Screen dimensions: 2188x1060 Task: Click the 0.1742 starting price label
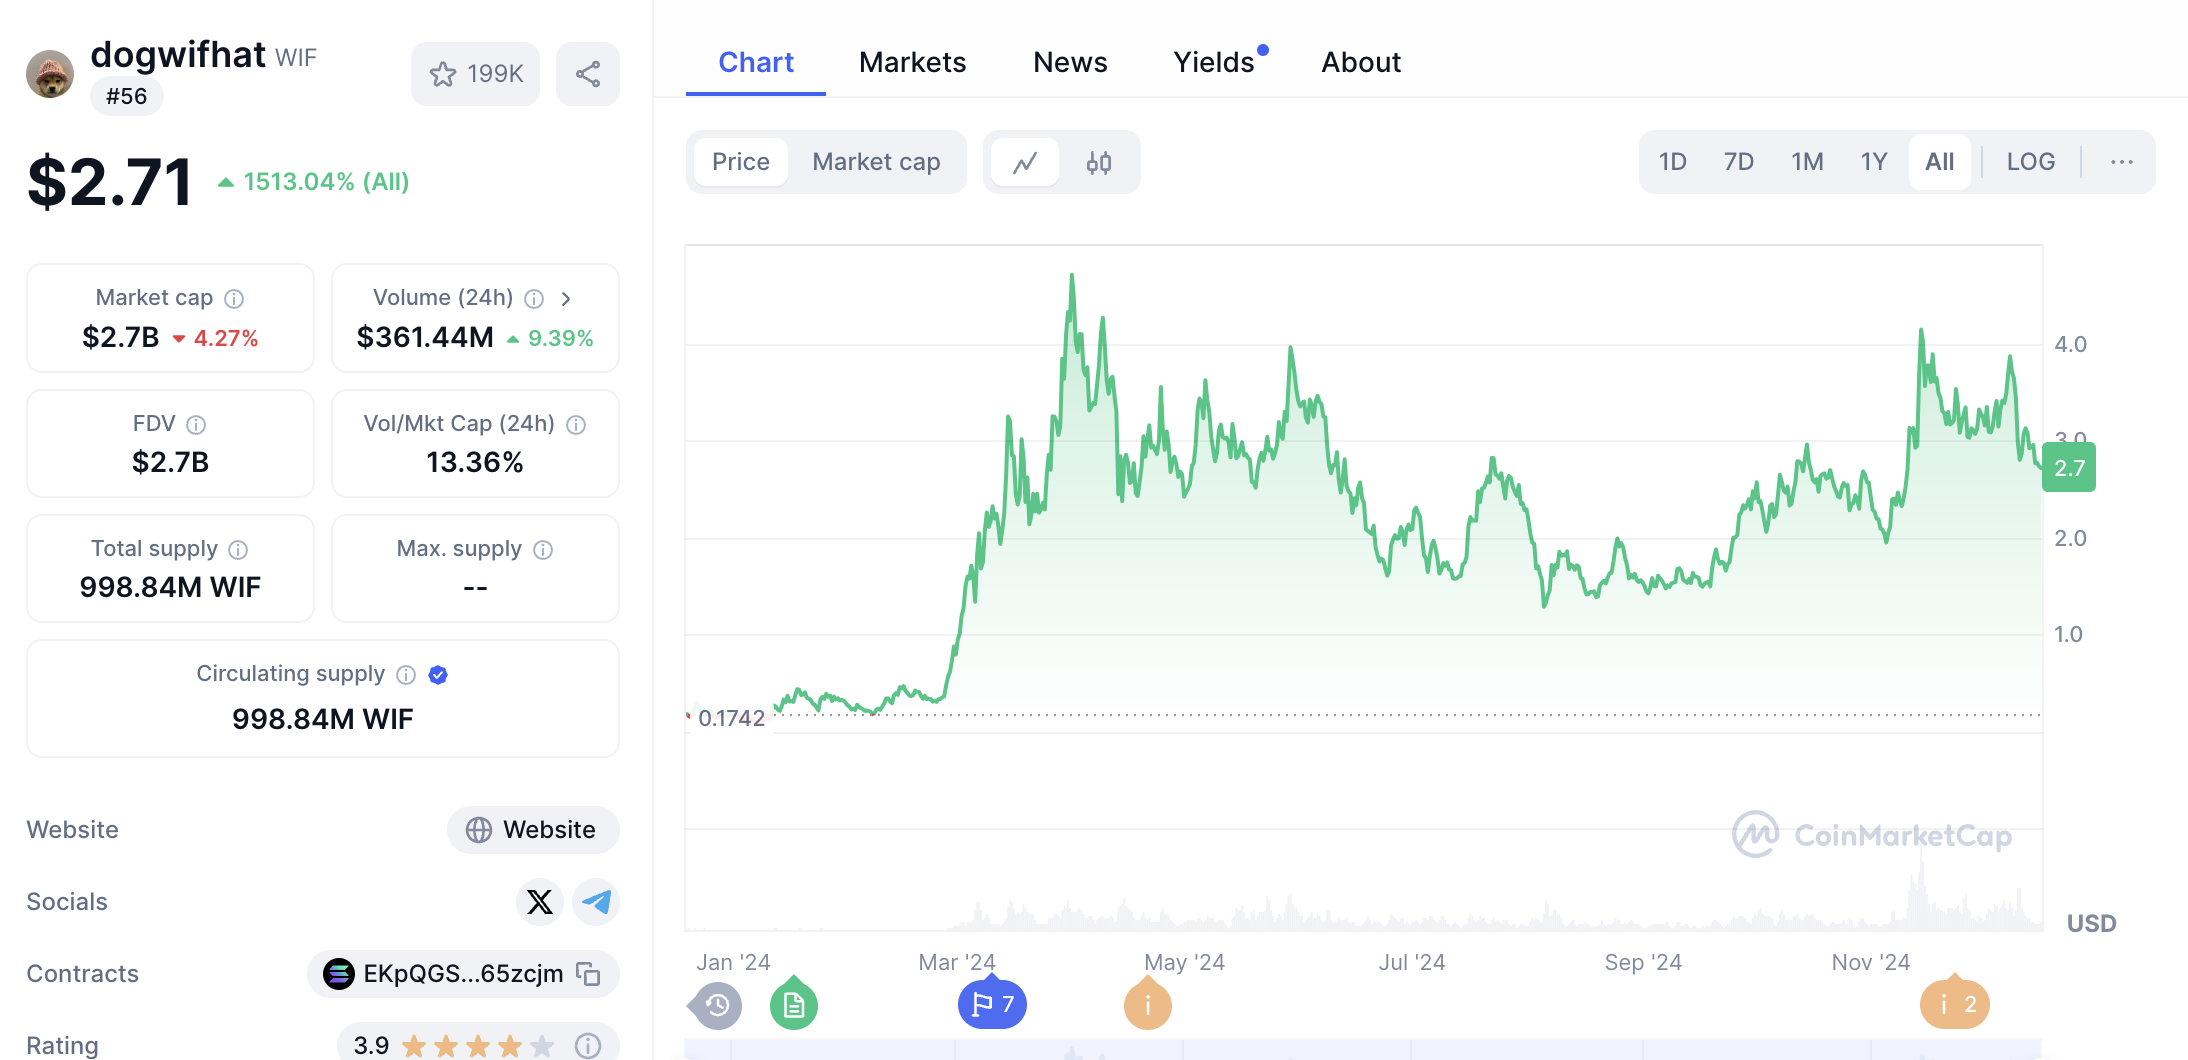(731, 718)
